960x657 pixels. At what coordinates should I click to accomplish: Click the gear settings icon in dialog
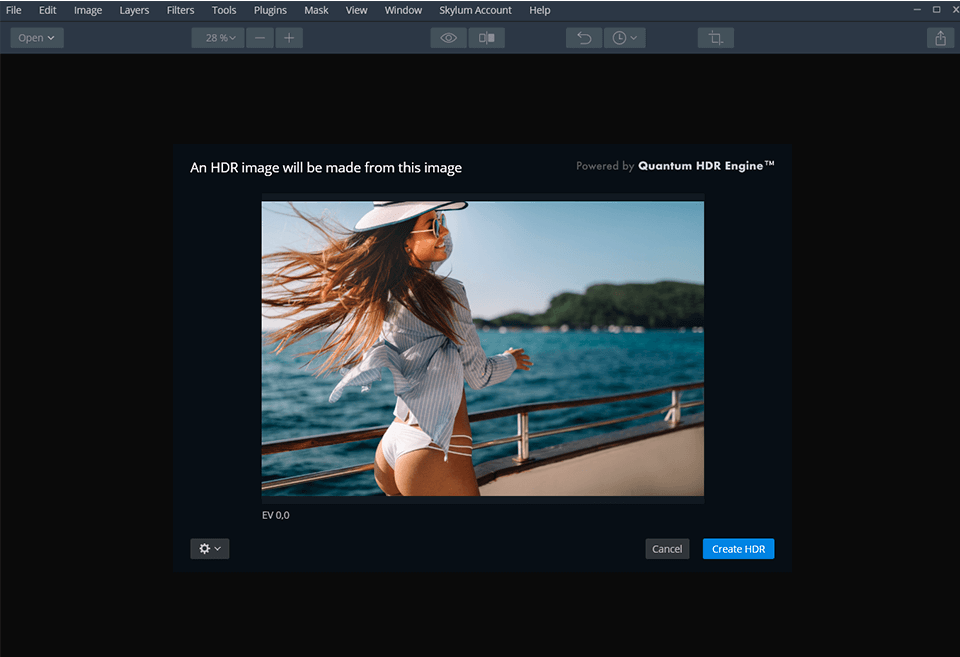point(205,548)
